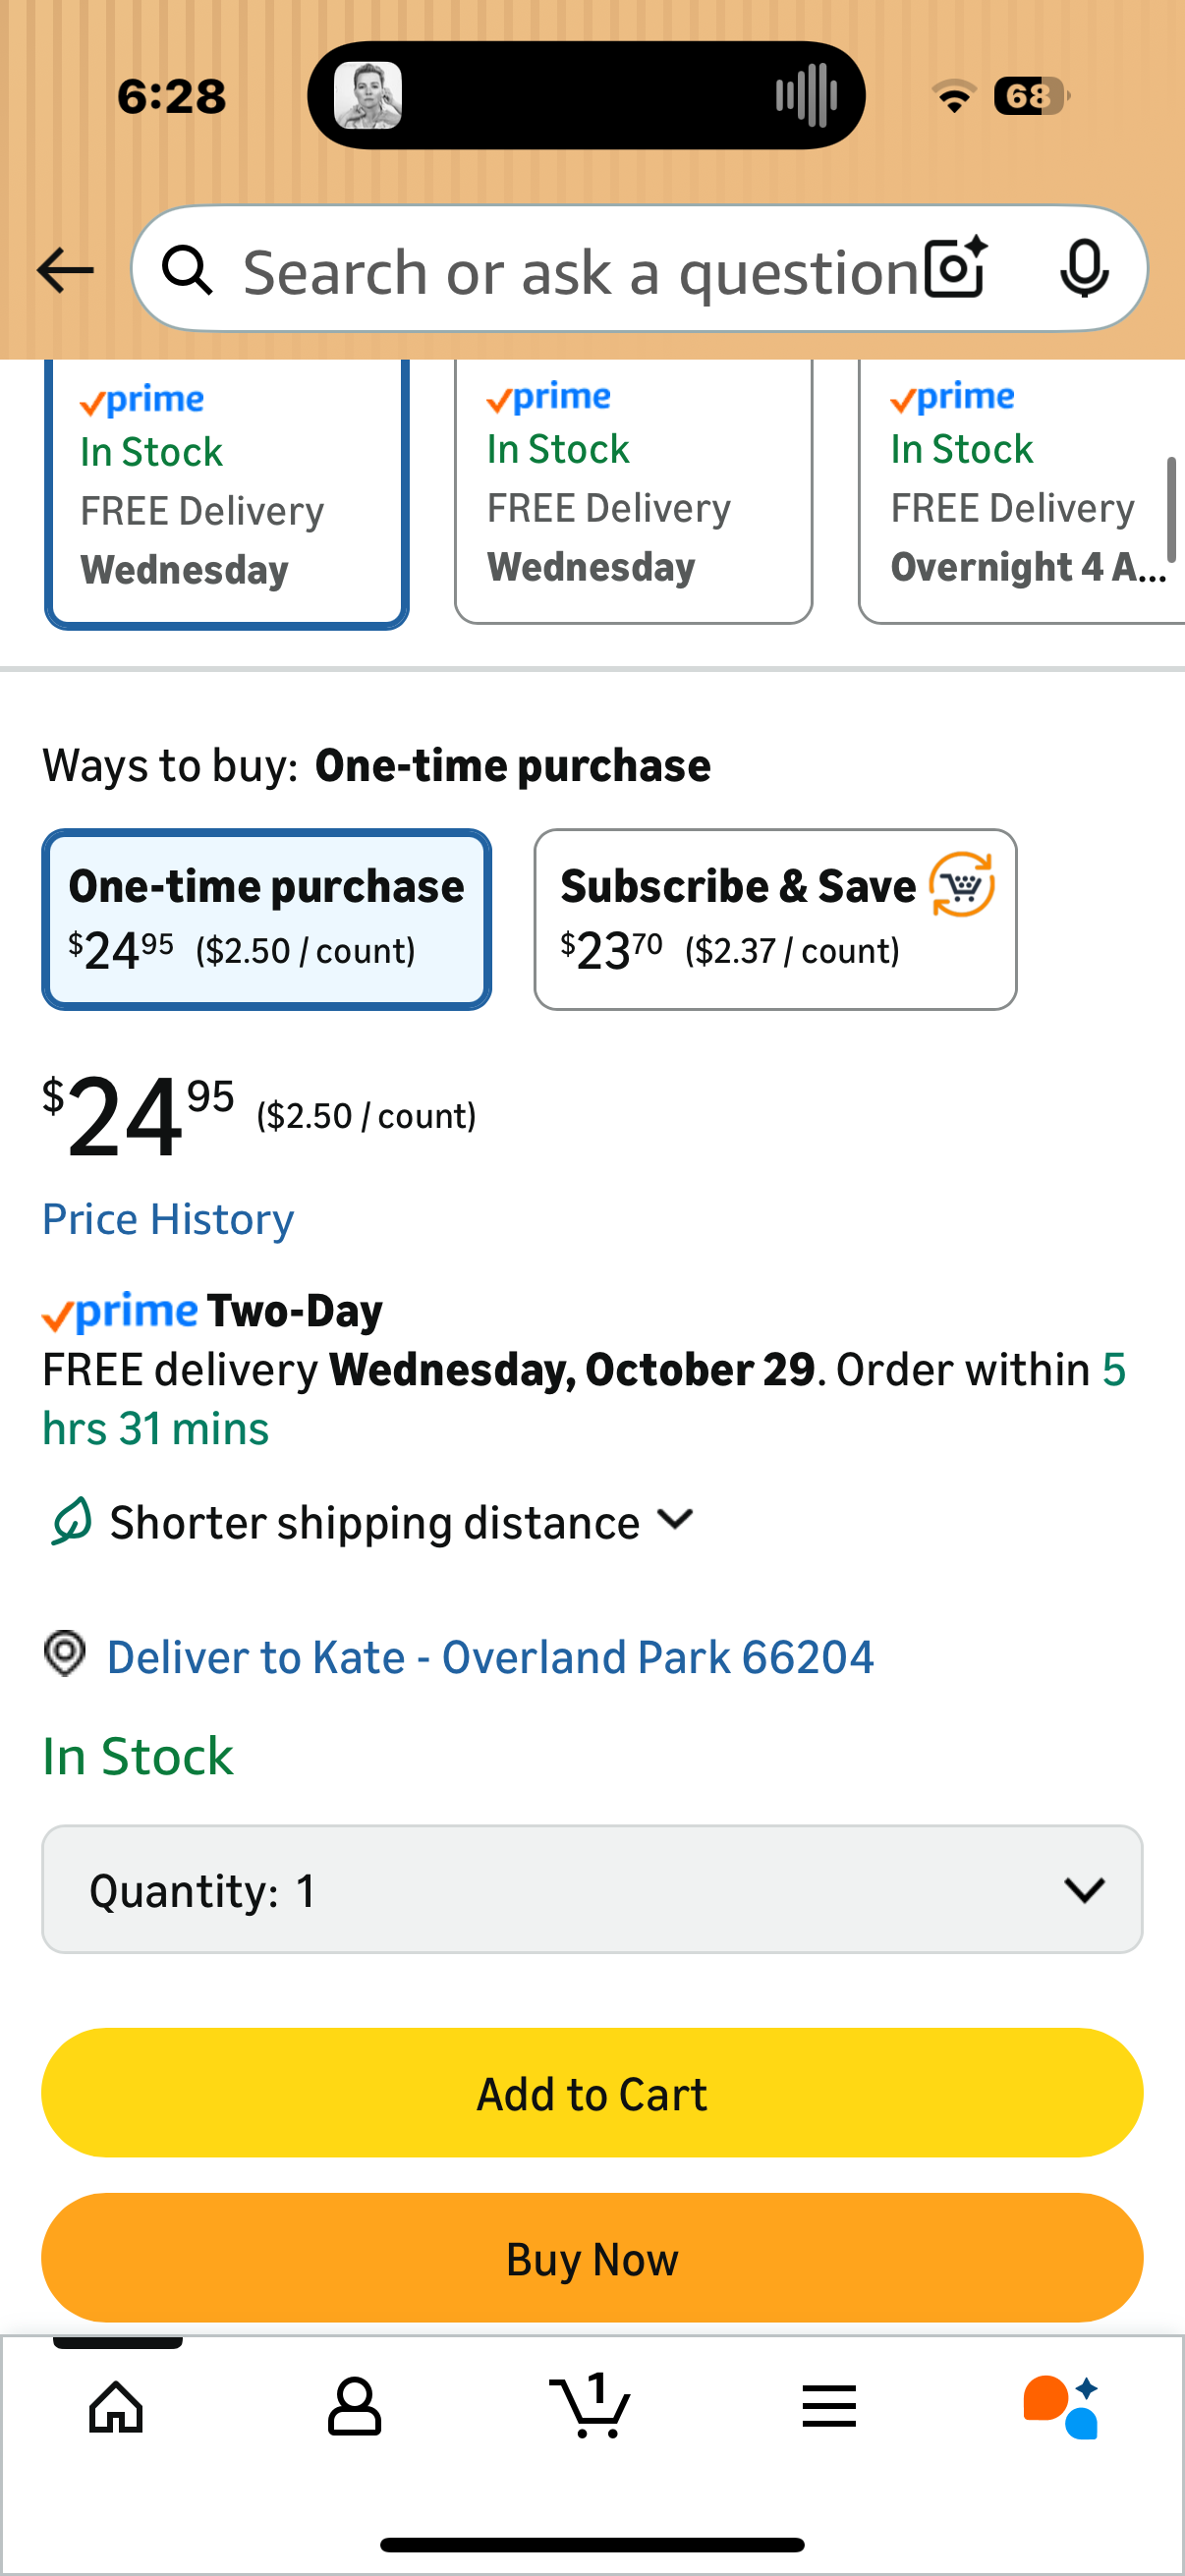Screen dimensions: 1185x2576
Task: Select the Subscribe & Save option
Action: 775,919
